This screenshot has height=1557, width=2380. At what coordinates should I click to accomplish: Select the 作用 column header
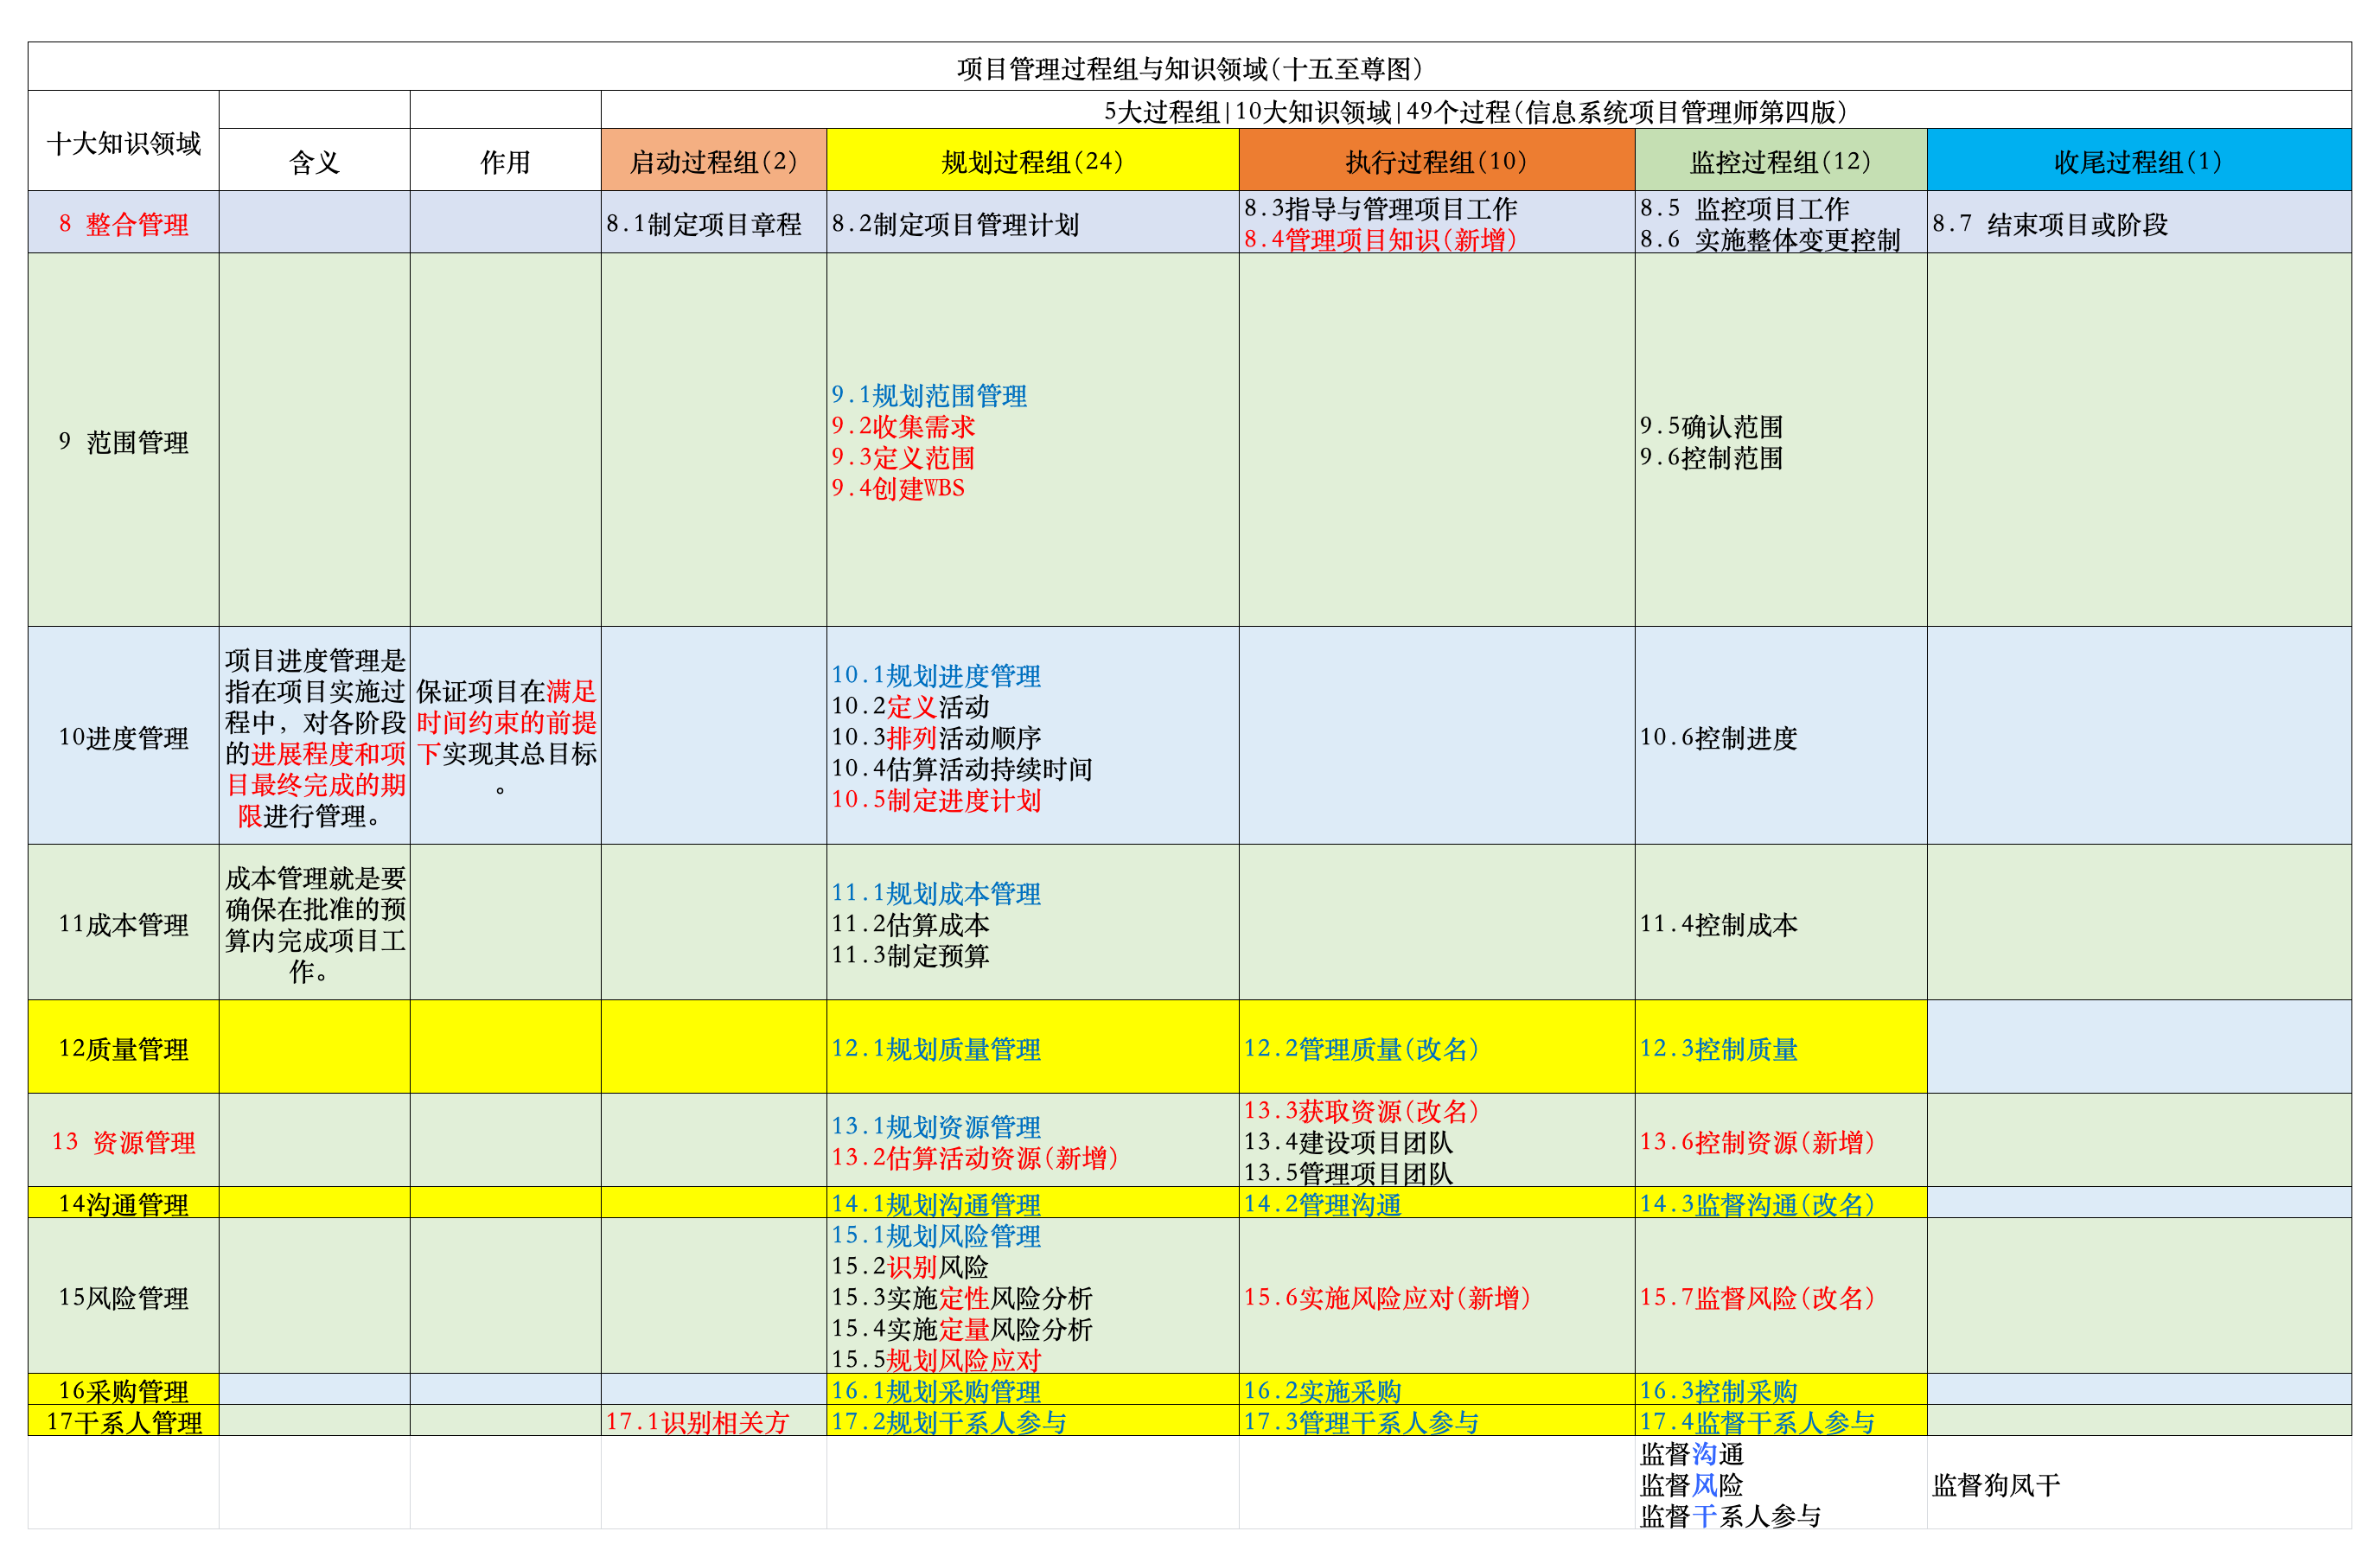coord(505,160)
